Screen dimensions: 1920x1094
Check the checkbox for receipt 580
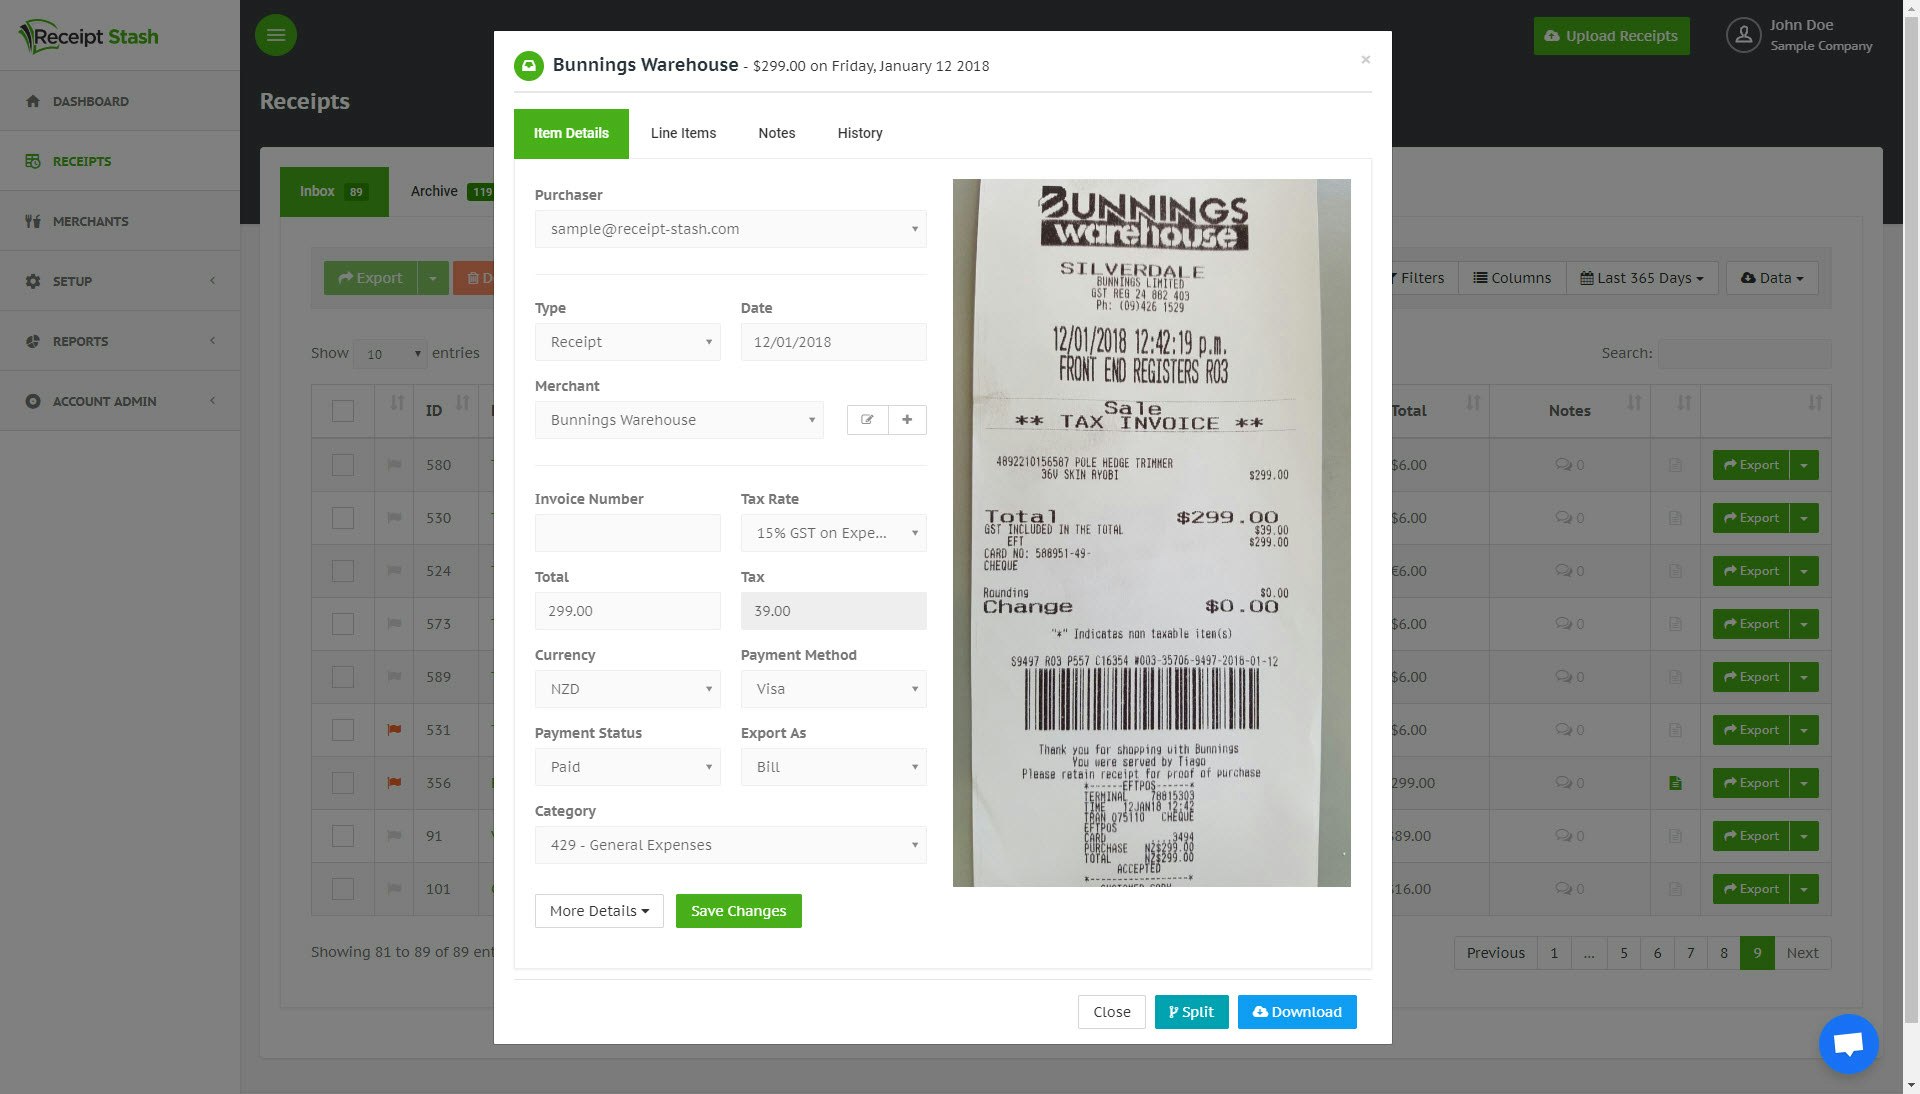[x=343, y=464]
